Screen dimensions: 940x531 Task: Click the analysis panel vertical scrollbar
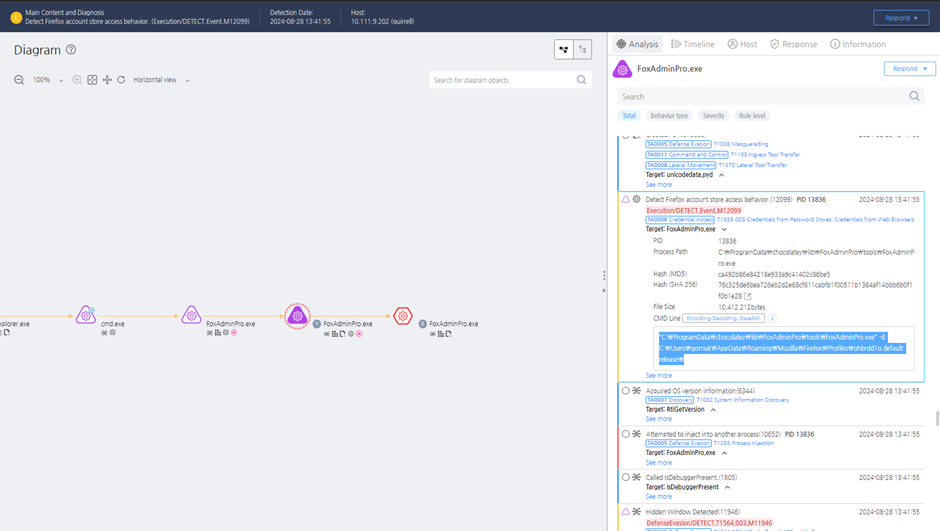click(937, 418)
